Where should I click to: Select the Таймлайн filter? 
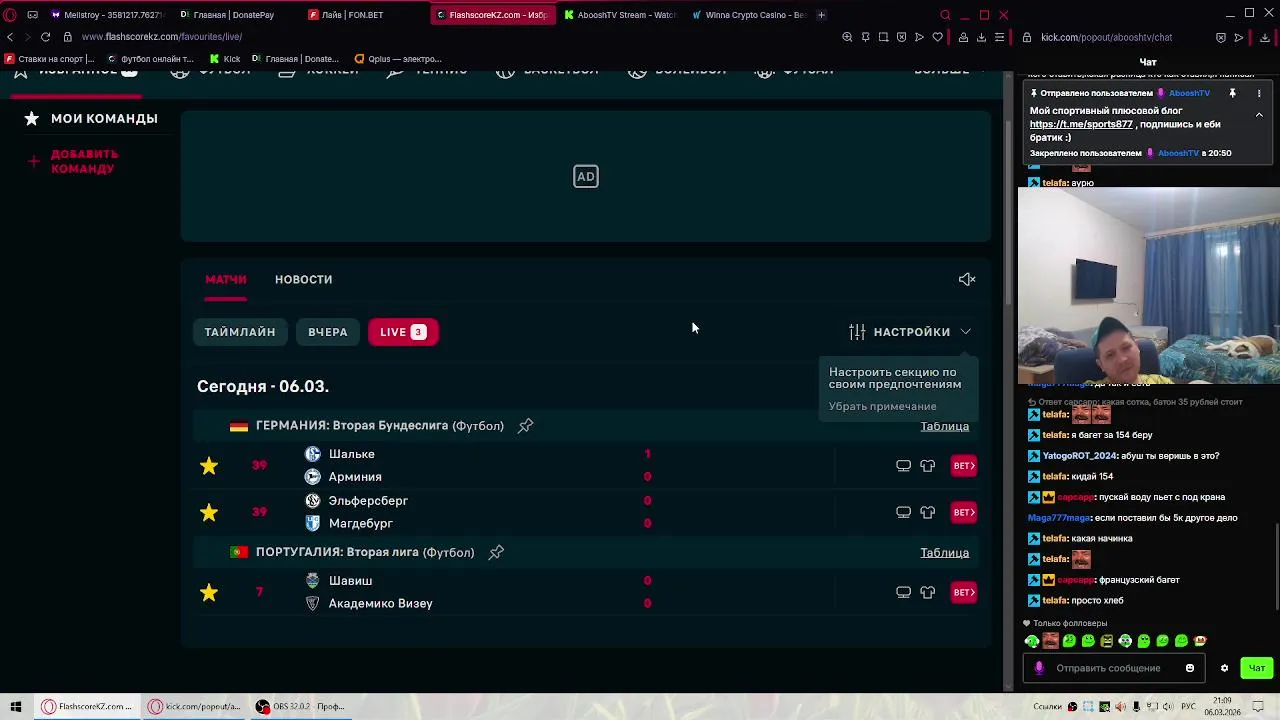point(240,332)
